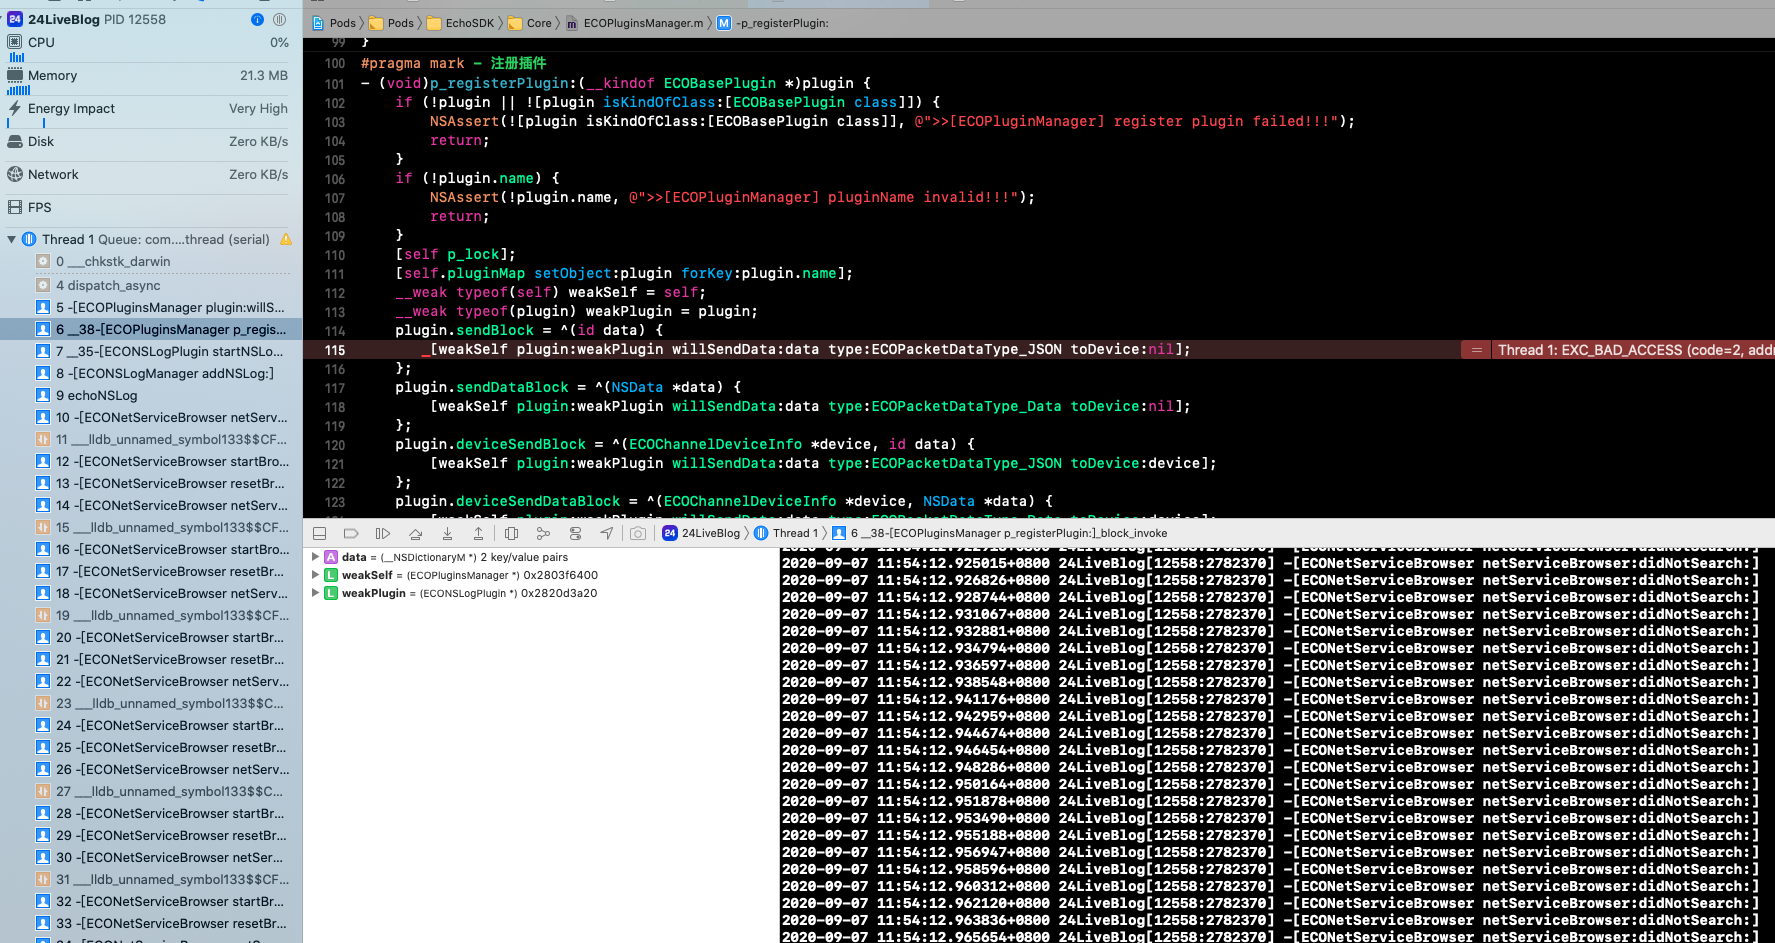Simulate location from debug bar
Screen dimensions: 1775x943
coord(607,534)
